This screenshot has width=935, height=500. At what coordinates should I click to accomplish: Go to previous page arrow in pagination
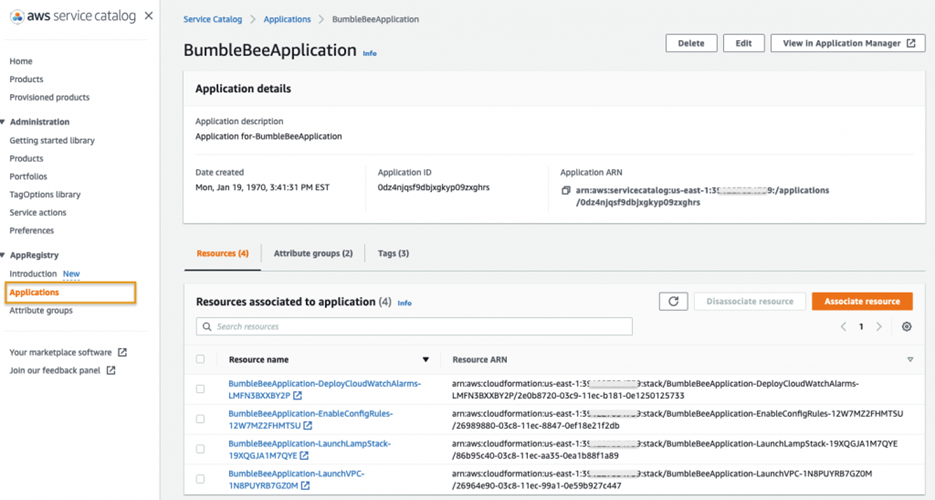tap(843, 327)
